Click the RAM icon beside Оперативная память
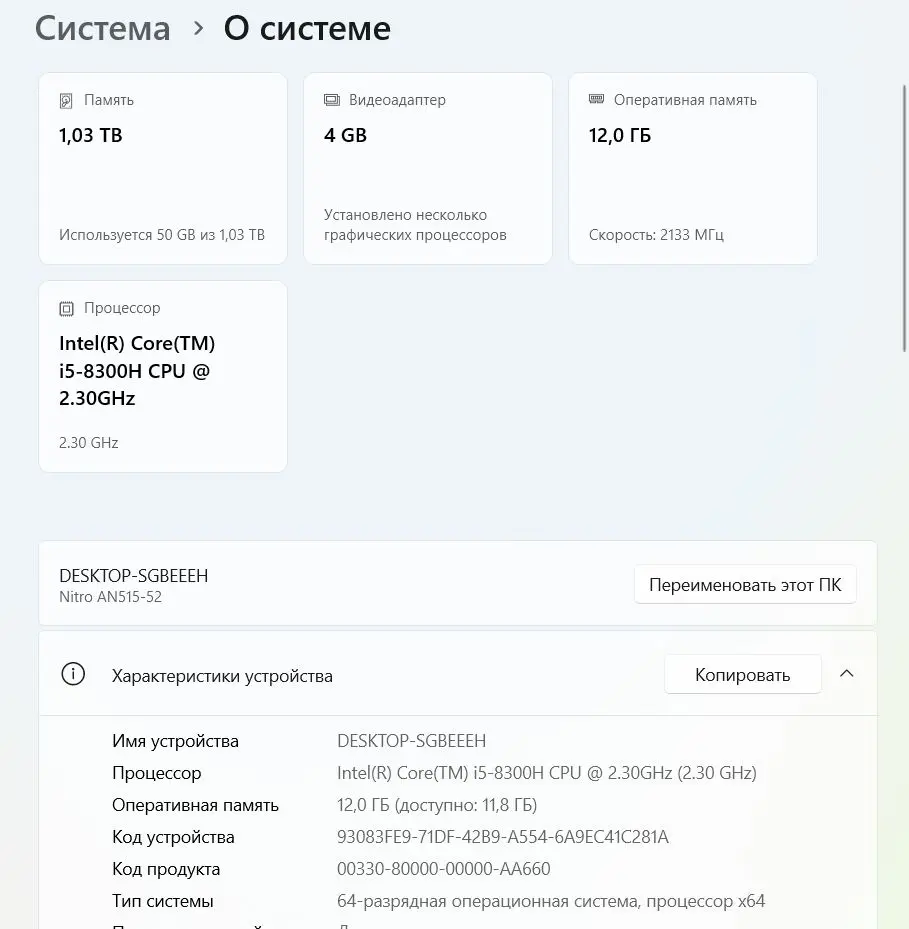 point(596,99)
